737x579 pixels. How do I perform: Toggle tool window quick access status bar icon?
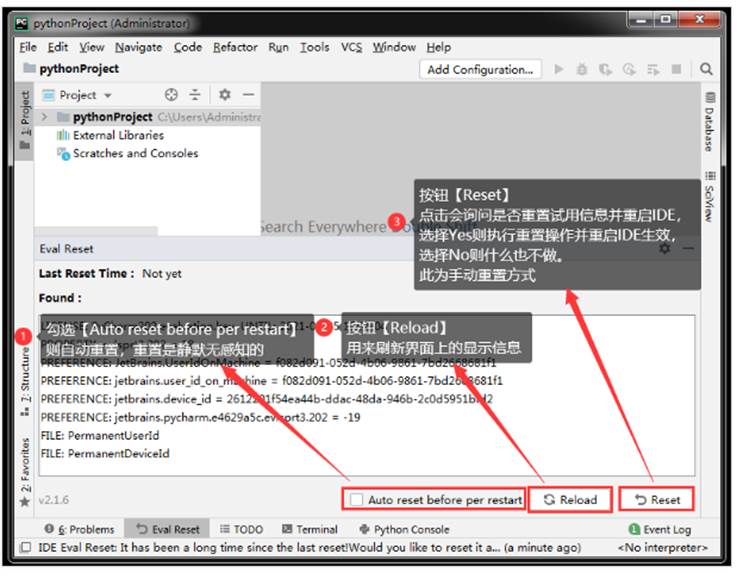[x=26, y=548]
